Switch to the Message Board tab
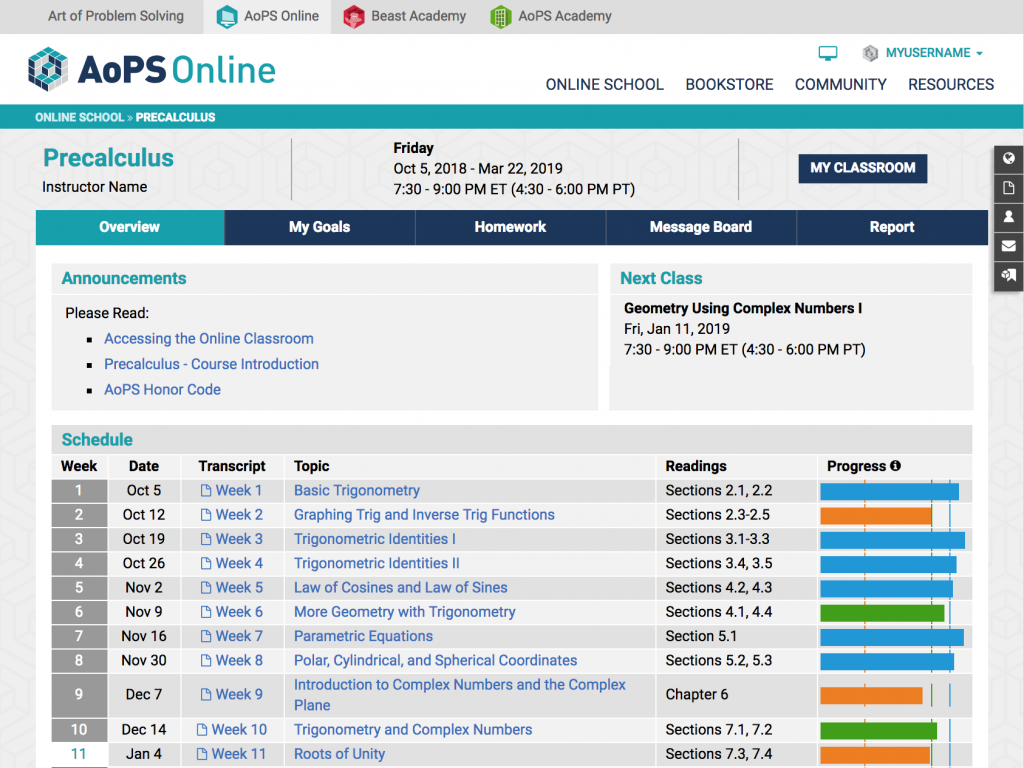This screenshot has width=1024, height=768. (x=701, y=227)
